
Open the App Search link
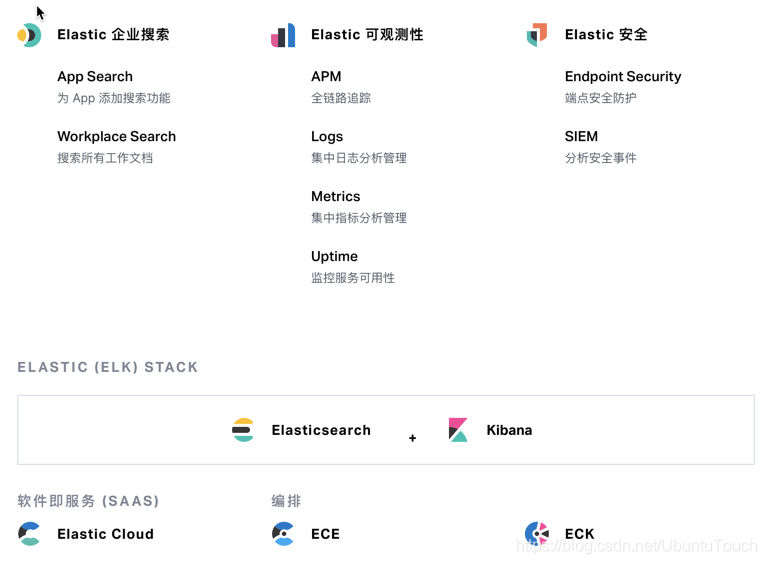coord(95,76)
